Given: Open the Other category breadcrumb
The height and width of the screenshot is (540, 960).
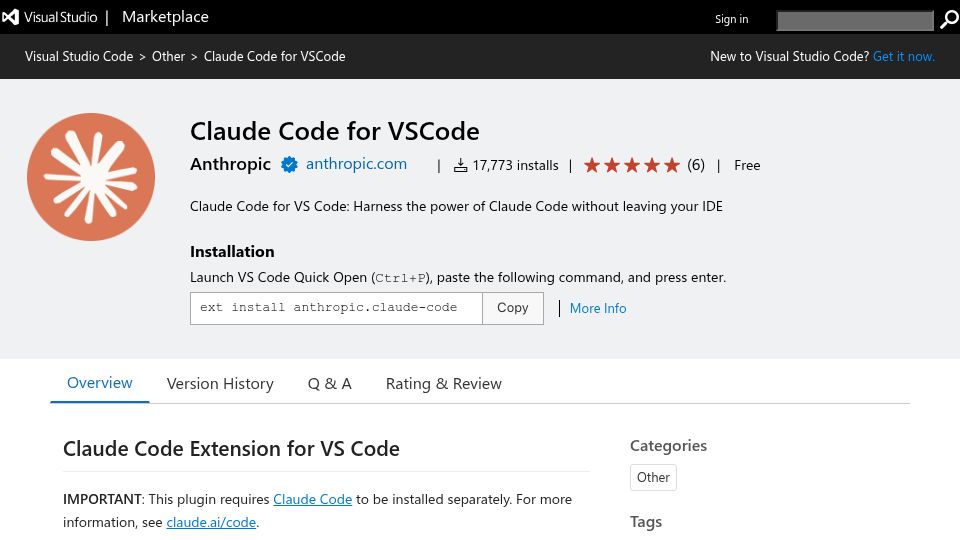Looking at the screenshot, I should 168,56.
